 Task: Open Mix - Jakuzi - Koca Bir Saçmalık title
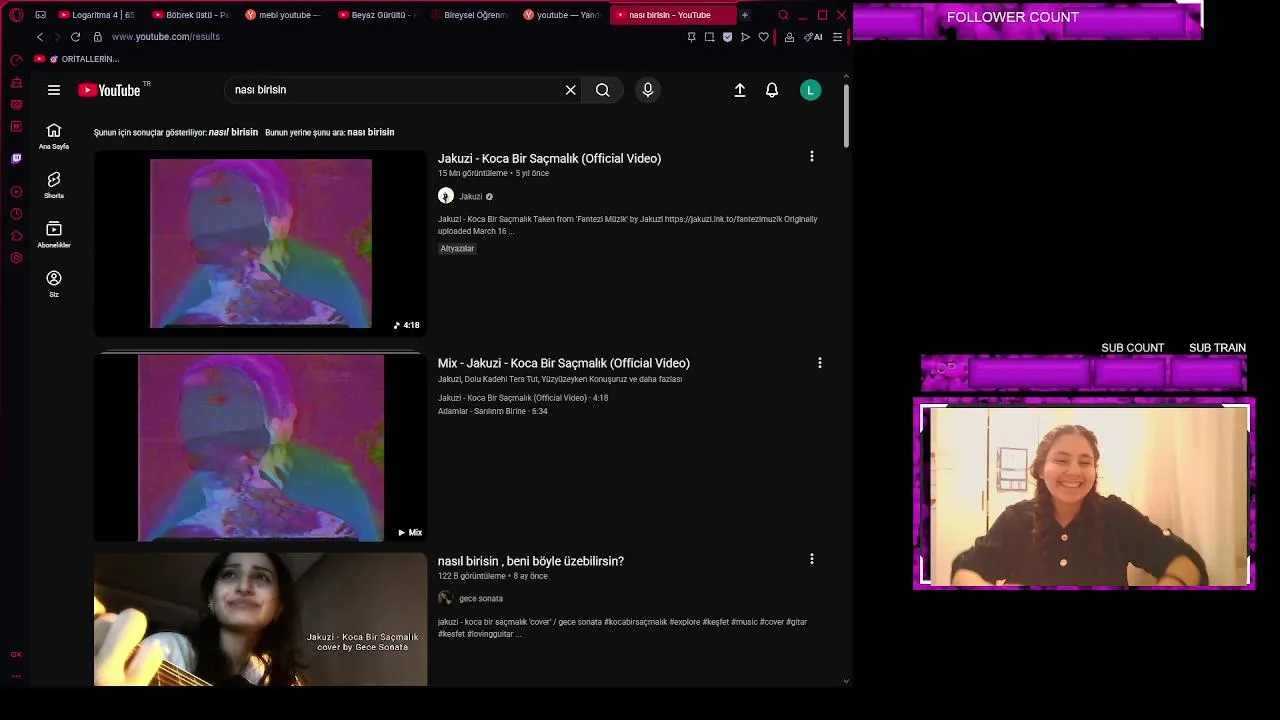[x=564, y=363]
